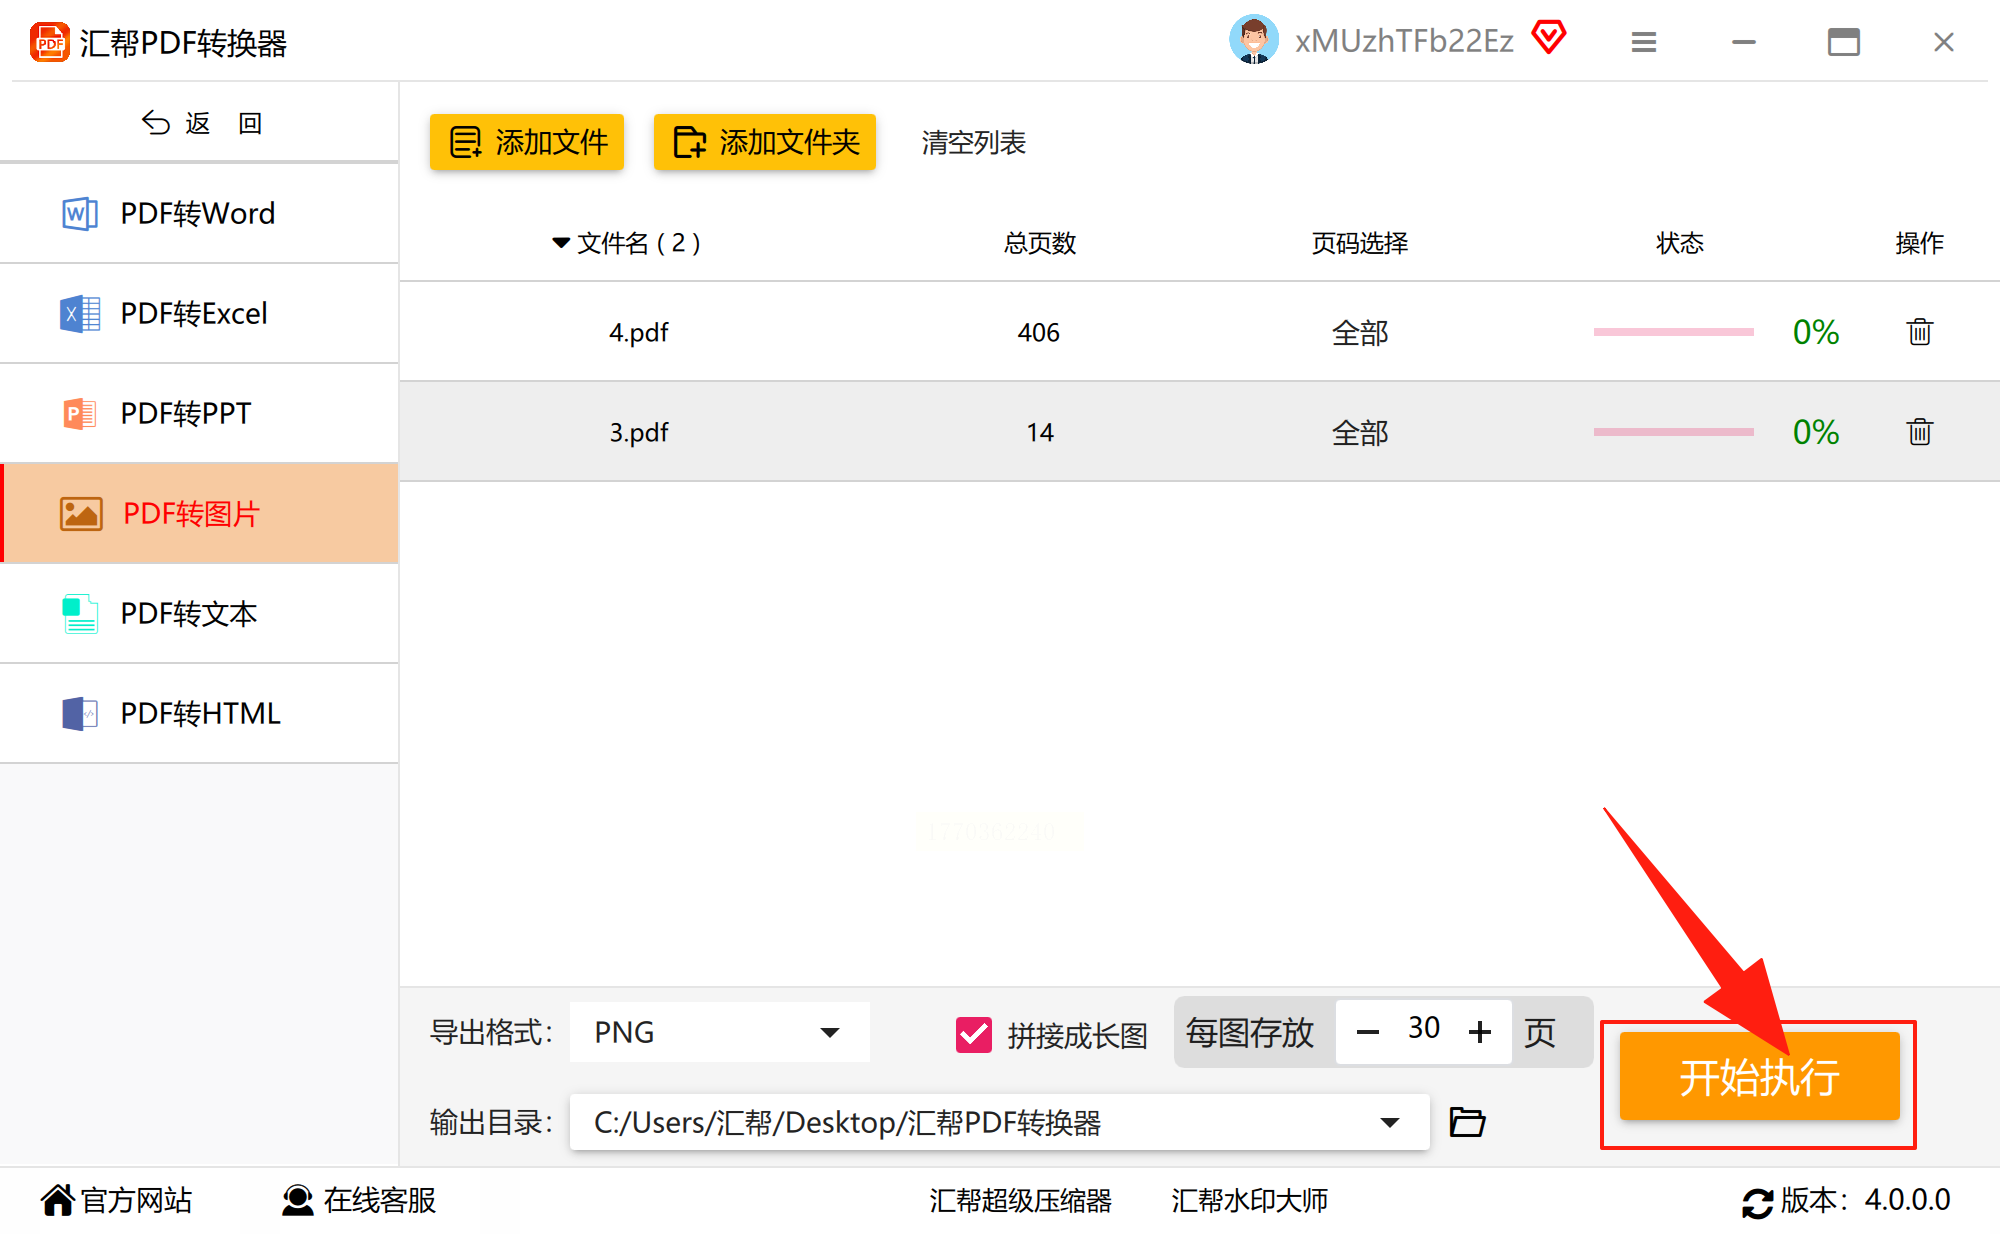Remove 3.pdf with the trash icon
2000x1234 pixels.
(x=1919, y=432)
